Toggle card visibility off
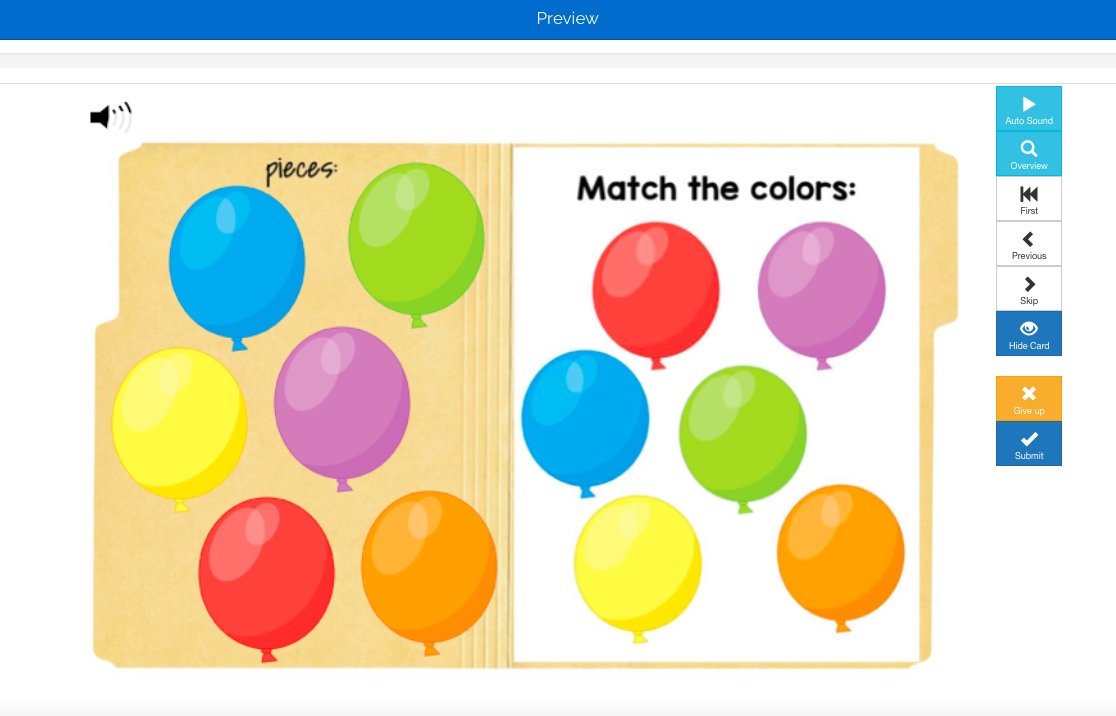 [1029, 334]
